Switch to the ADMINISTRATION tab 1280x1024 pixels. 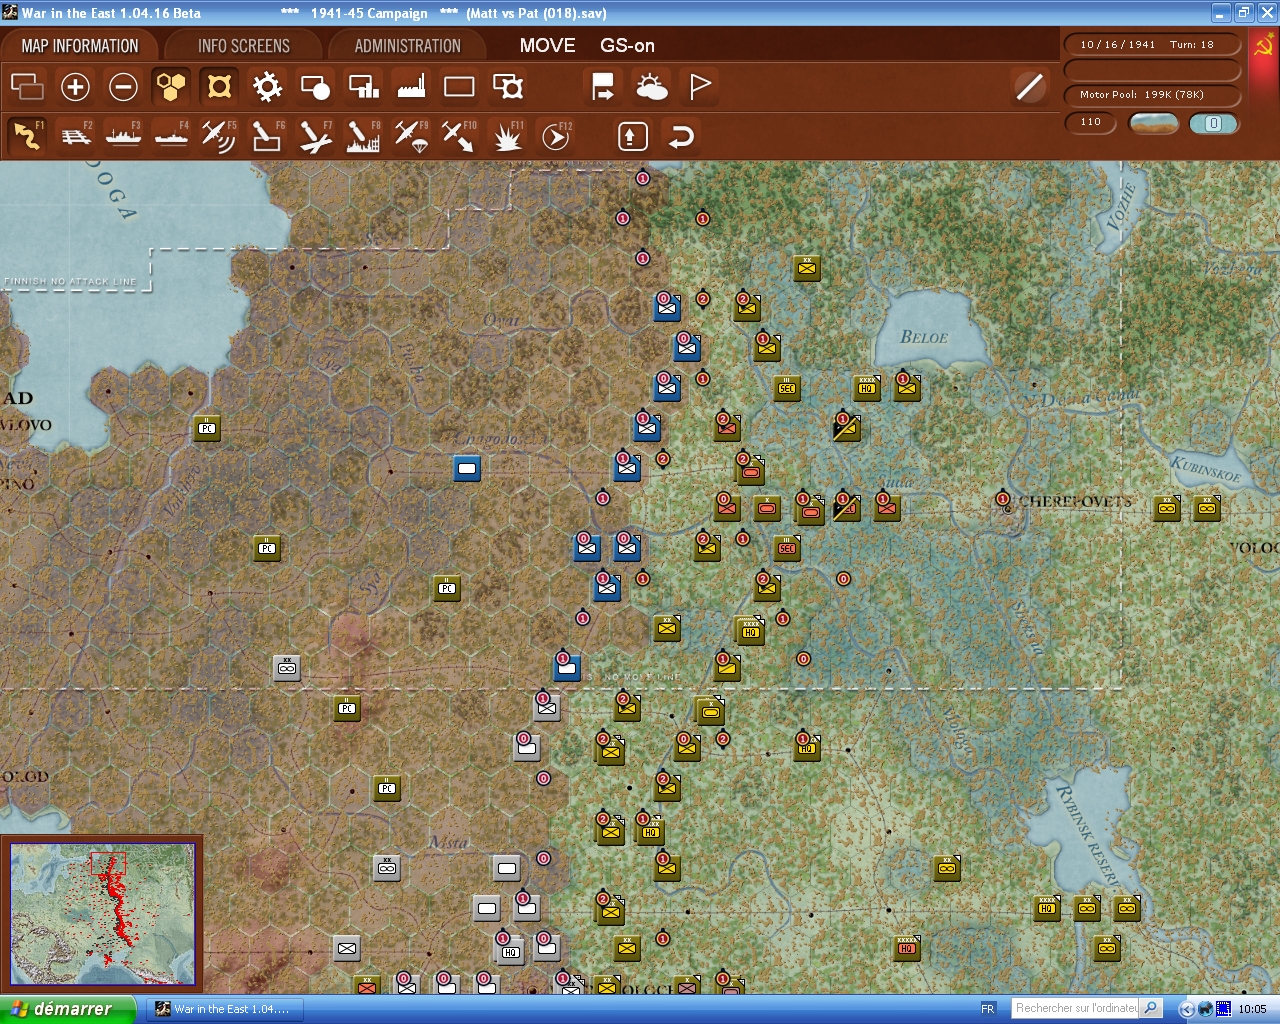pos(408,46)
